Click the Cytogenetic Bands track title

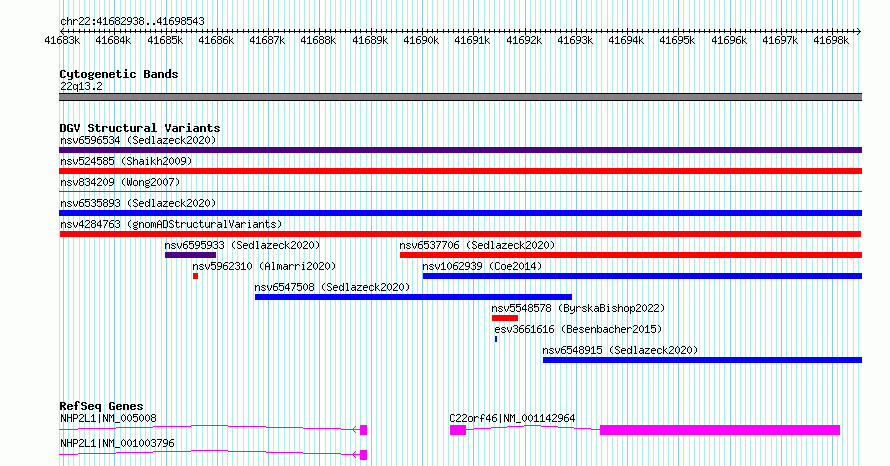click(x=119, y=74)
